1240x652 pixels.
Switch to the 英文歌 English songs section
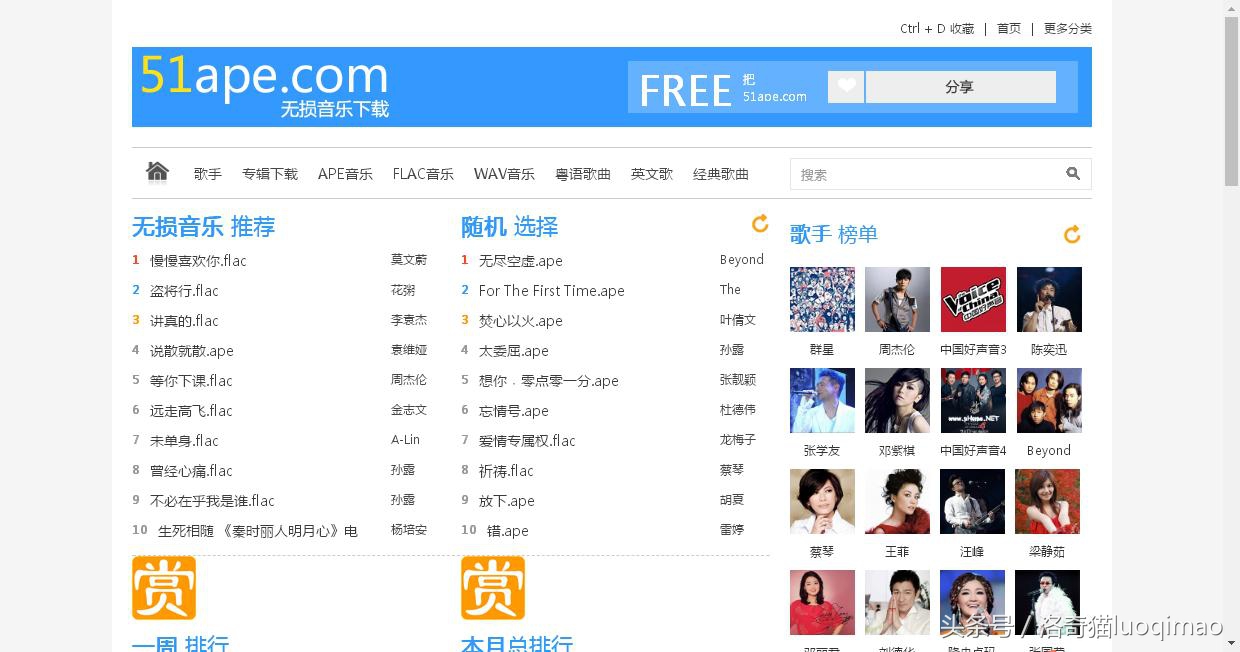(x=651, y=173)
